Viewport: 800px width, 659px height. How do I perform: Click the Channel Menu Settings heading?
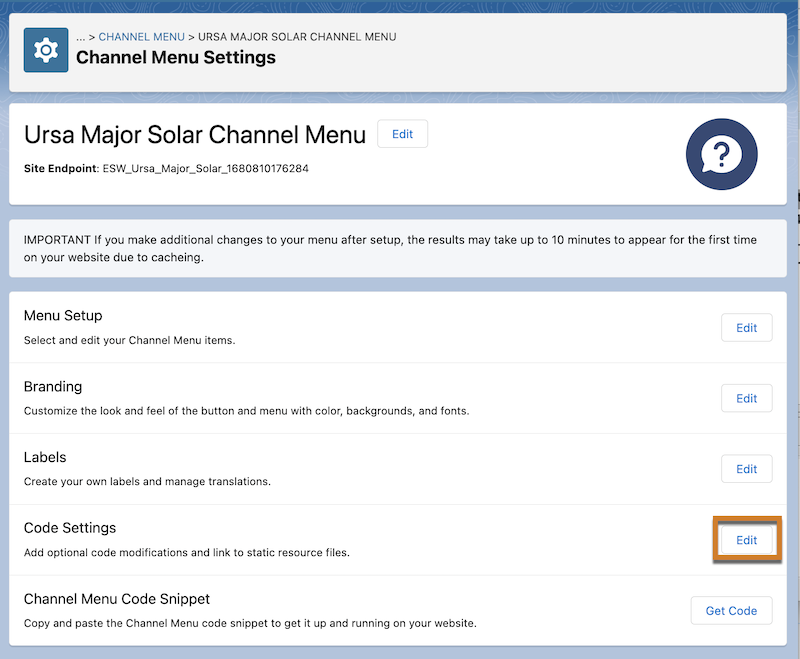(x=176, y=57)
